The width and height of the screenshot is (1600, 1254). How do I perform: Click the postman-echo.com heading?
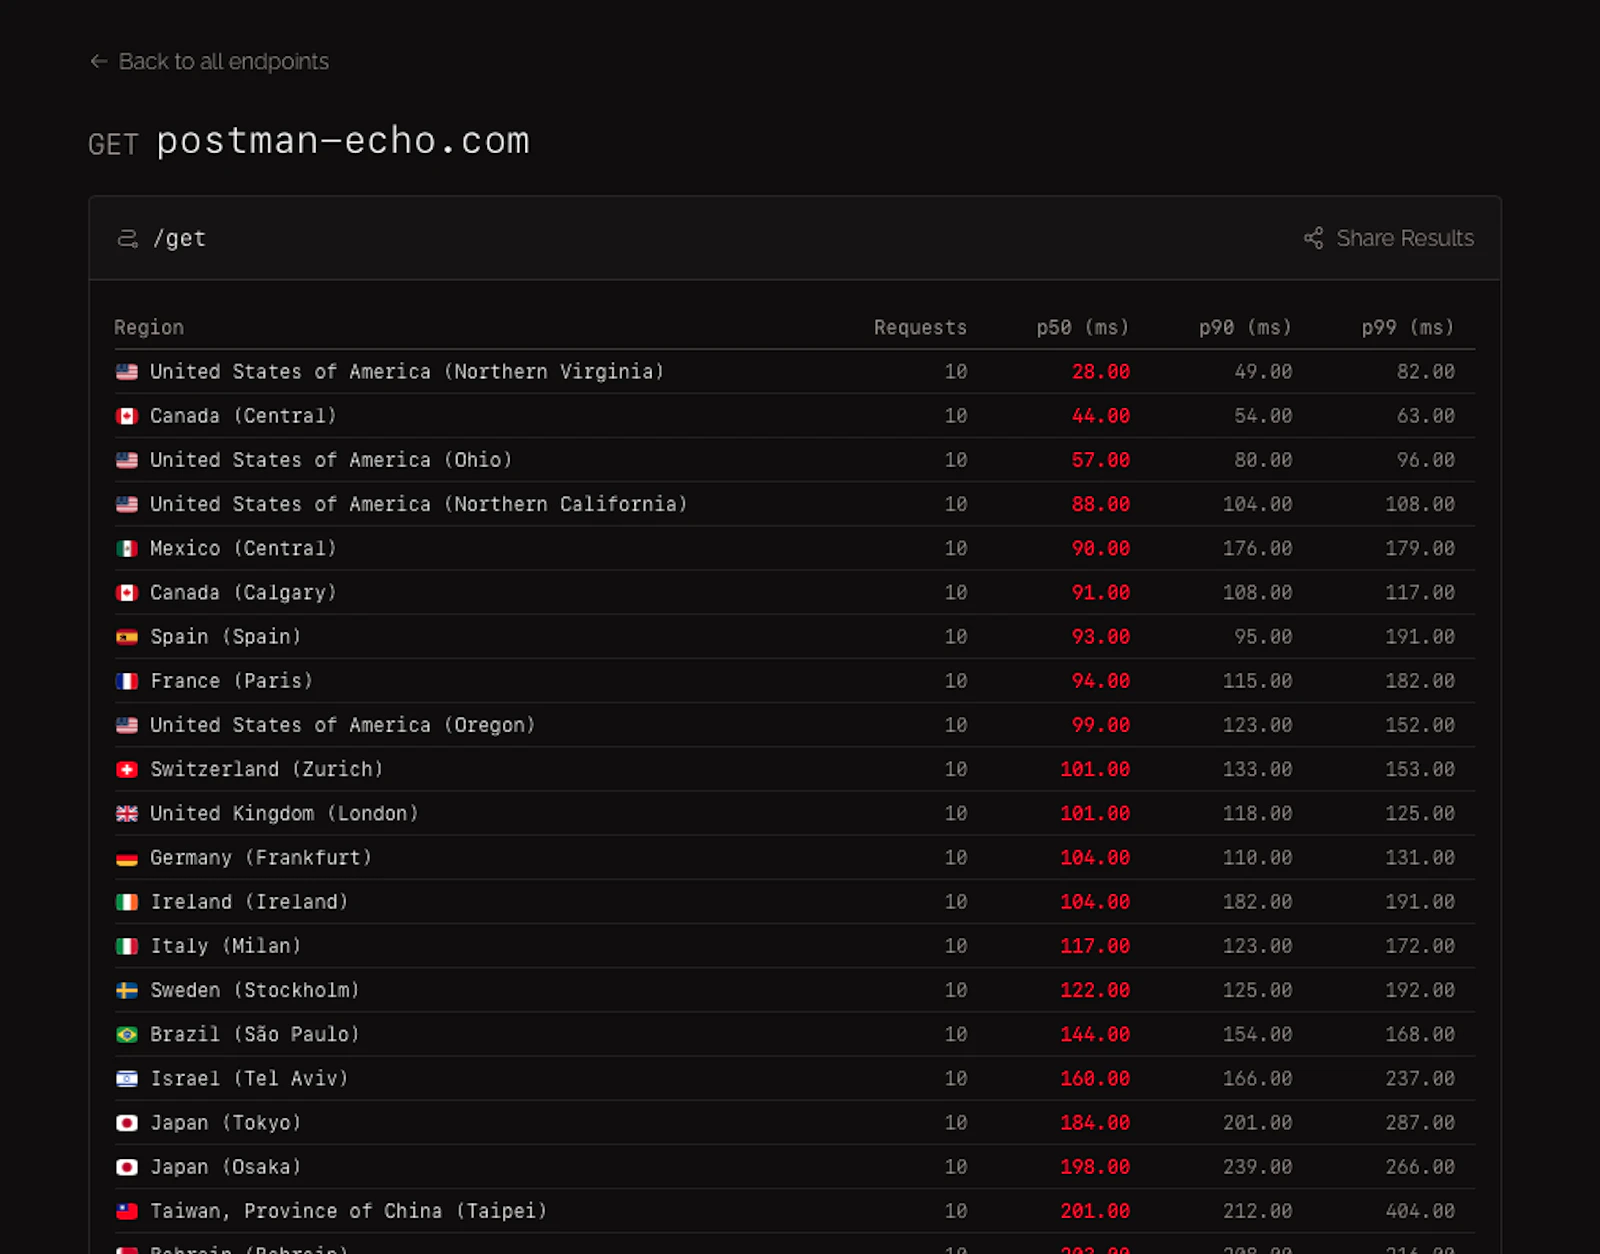pos(343,141)
